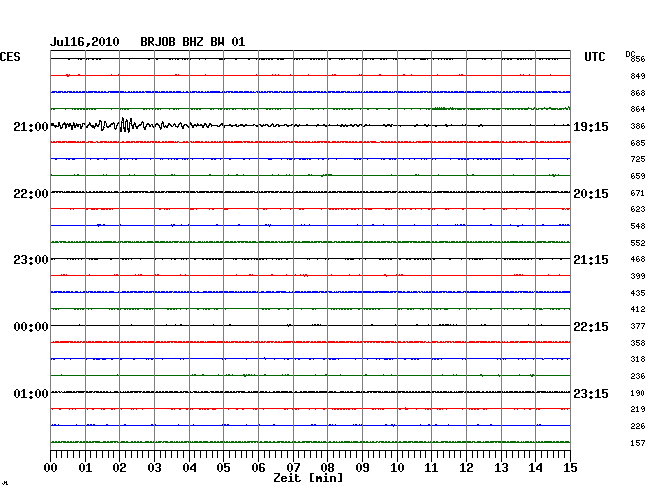Select the 09 minute axis label
The image size is (650, 494).
pyautogui.click(x=362, y=467)
